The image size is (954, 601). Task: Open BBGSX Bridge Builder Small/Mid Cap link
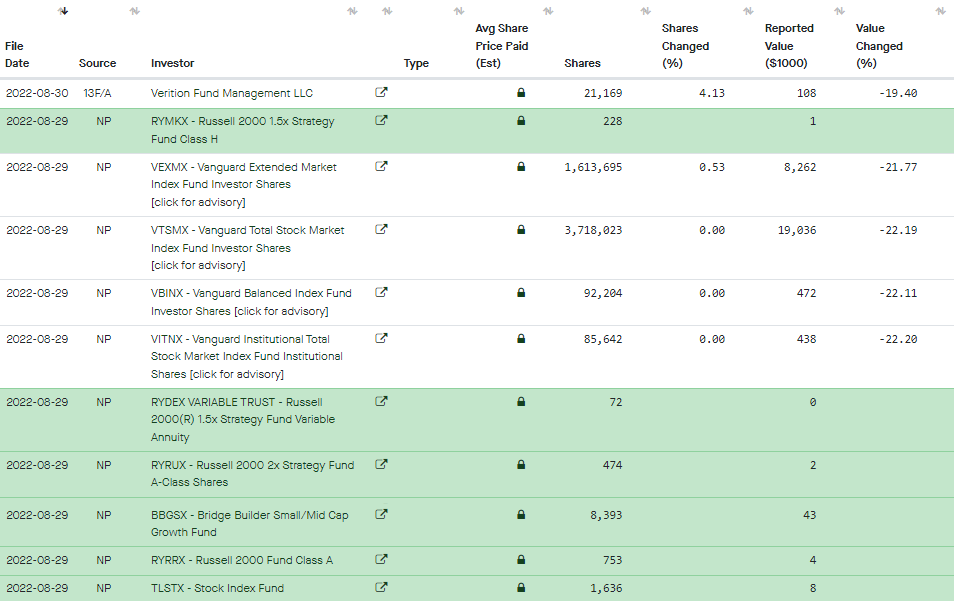pyautogui.click(x=249, y=524)
